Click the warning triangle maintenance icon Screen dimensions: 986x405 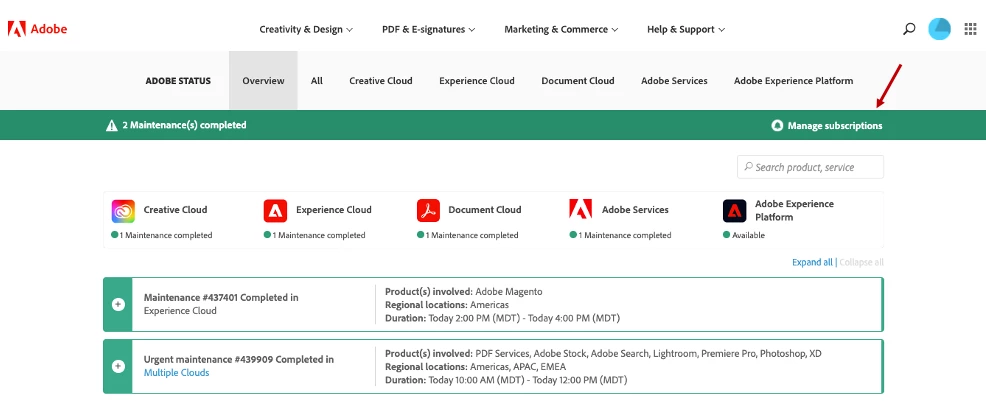[112, 125]
